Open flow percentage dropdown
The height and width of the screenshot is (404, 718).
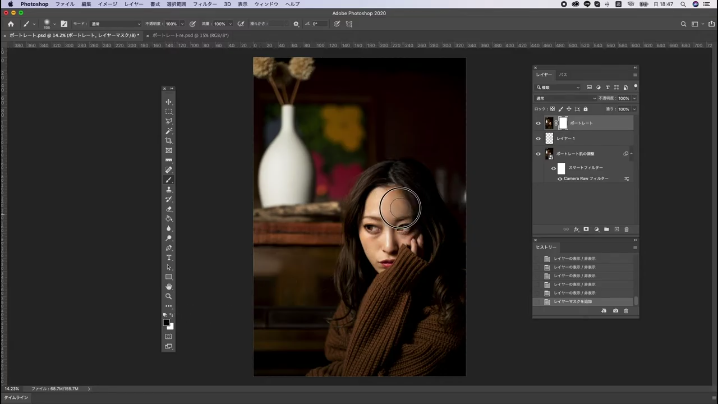pos(230,24)
